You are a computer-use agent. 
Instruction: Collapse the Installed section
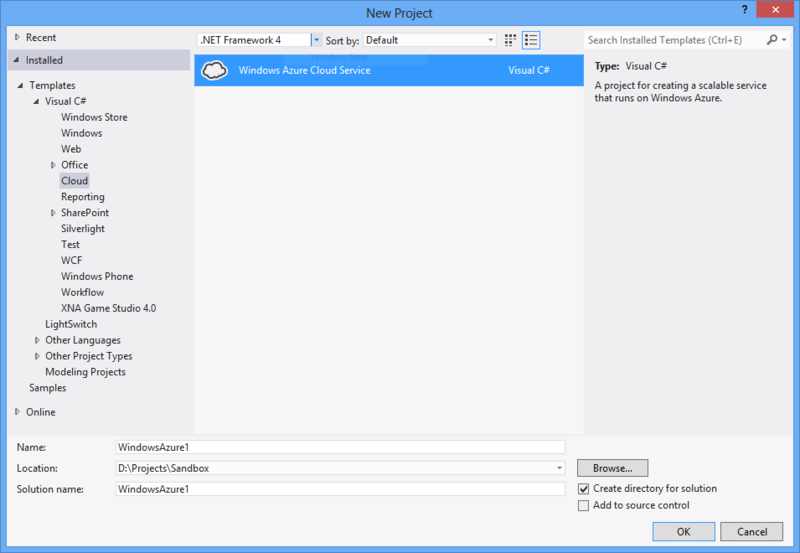pyautogui.click(x=17, y=60)
